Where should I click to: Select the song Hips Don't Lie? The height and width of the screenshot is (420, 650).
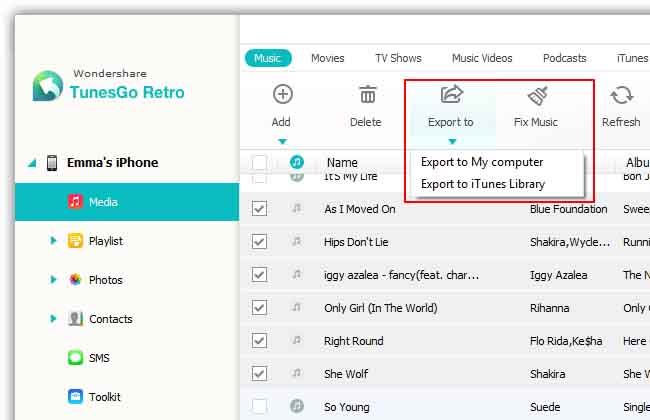(356, 242)
